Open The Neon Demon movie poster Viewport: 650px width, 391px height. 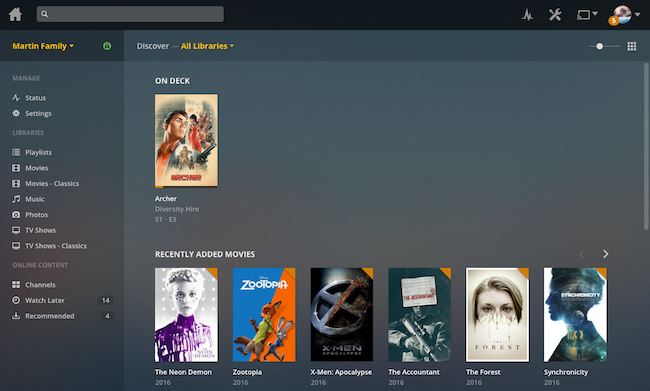coord(186,314)
